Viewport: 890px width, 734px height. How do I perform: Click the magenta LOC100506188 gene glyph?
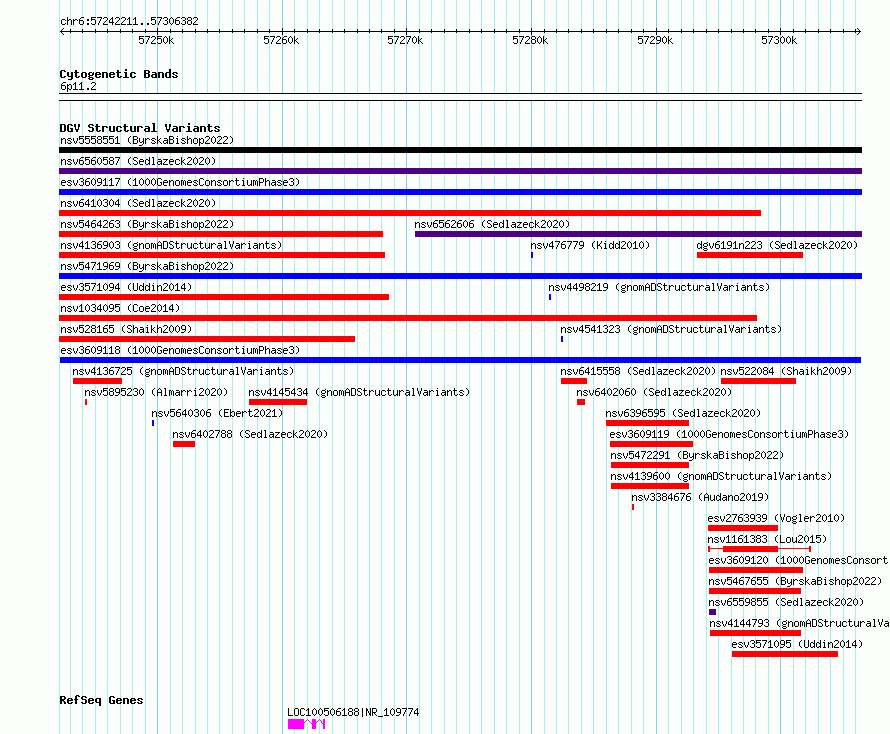(x=307, y=724)
